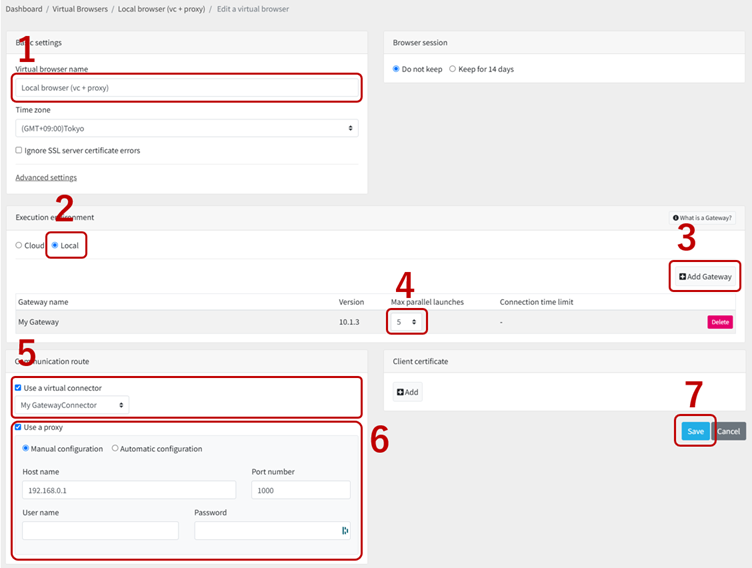Select the Do not keep radio button
Viewport: 752px width, 568px height.
click(x=396, y=69)
